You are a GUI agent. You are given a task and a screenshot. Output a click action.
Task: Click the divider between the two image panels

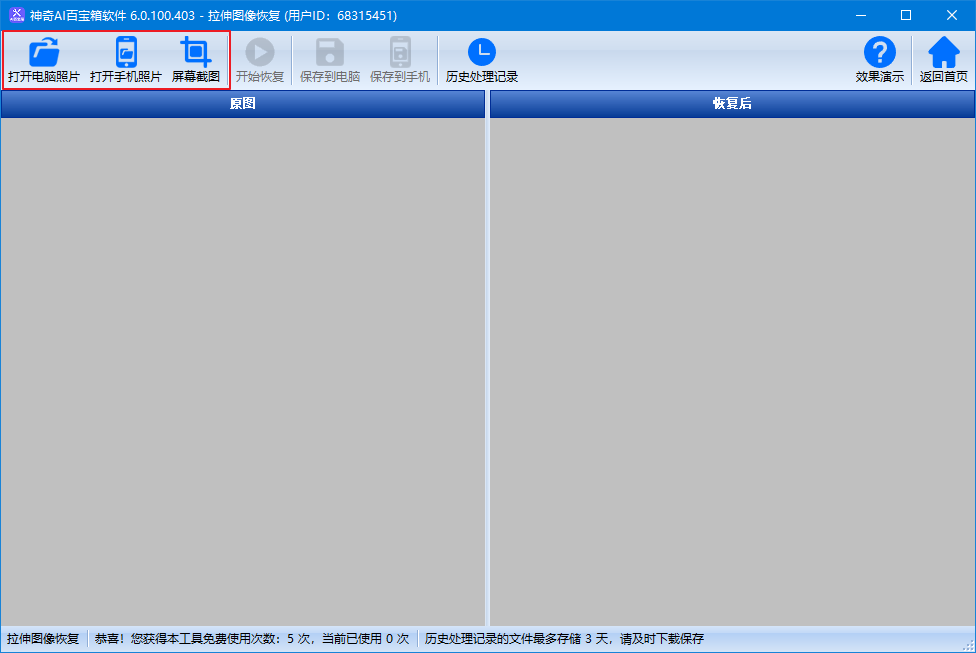tap(487, 370)
